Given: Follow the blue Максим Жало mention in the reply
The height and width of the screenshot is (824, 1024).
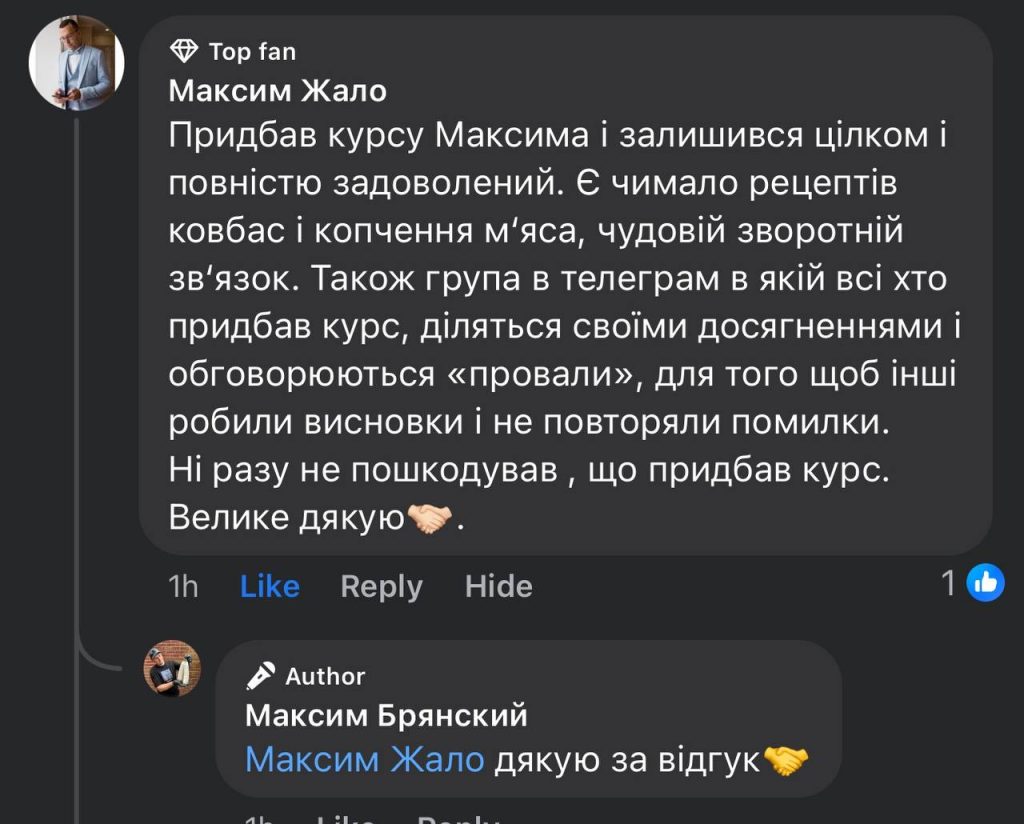Looking at the screenshot, I should [364, 760].
